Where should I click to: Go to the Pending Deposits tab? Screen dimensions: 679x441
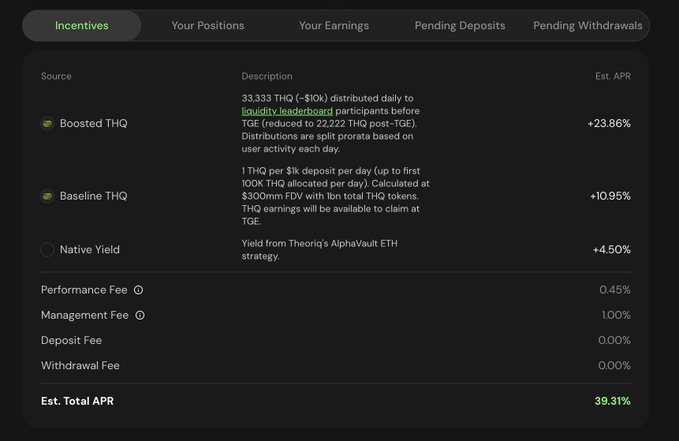click(x=460, y=25)
